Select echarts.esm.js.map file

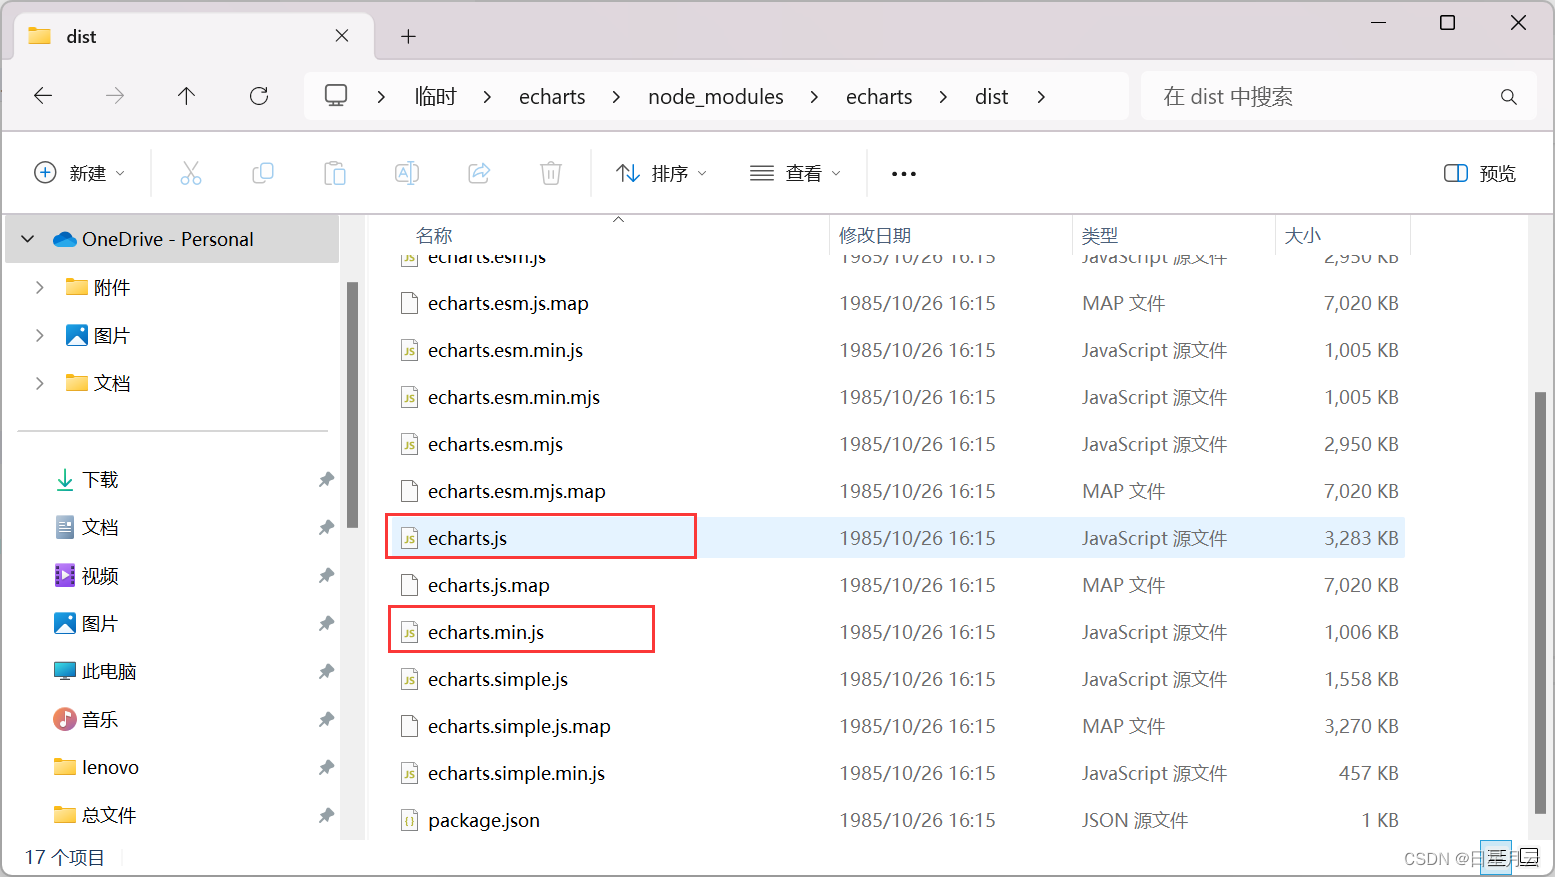tap(895, 303)
